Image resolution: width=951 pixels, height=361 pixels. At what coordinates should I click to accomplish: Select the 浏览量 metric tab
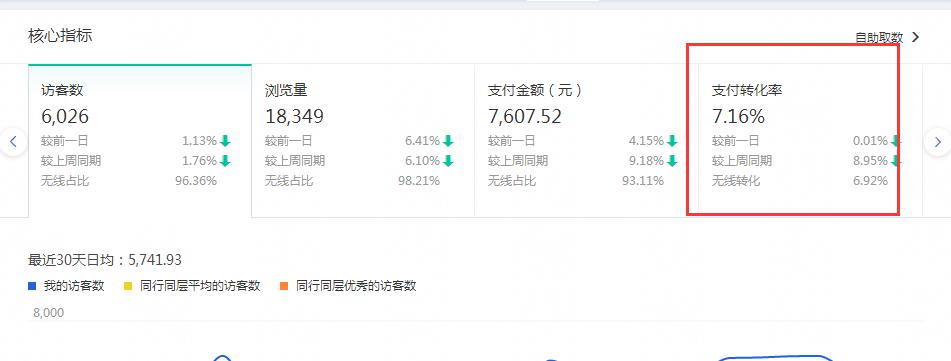coord(363,141)
